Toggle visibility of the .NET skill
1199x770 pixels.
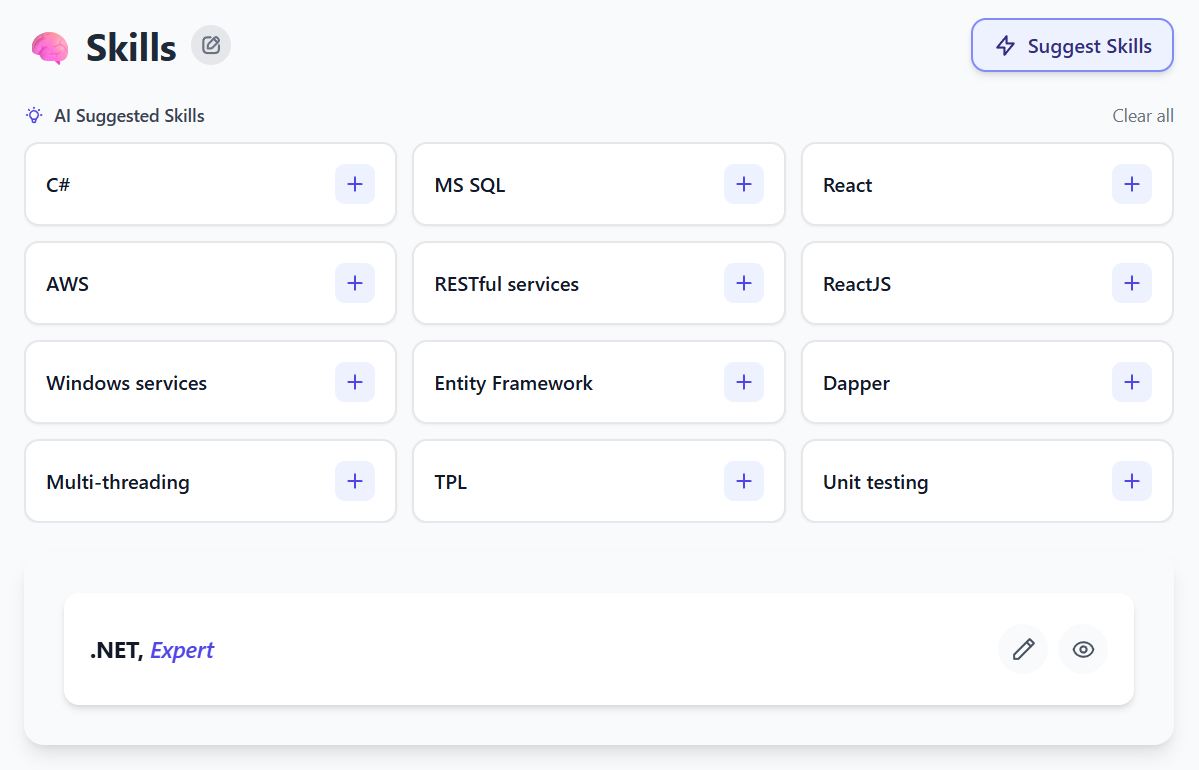coord(1083,649)
